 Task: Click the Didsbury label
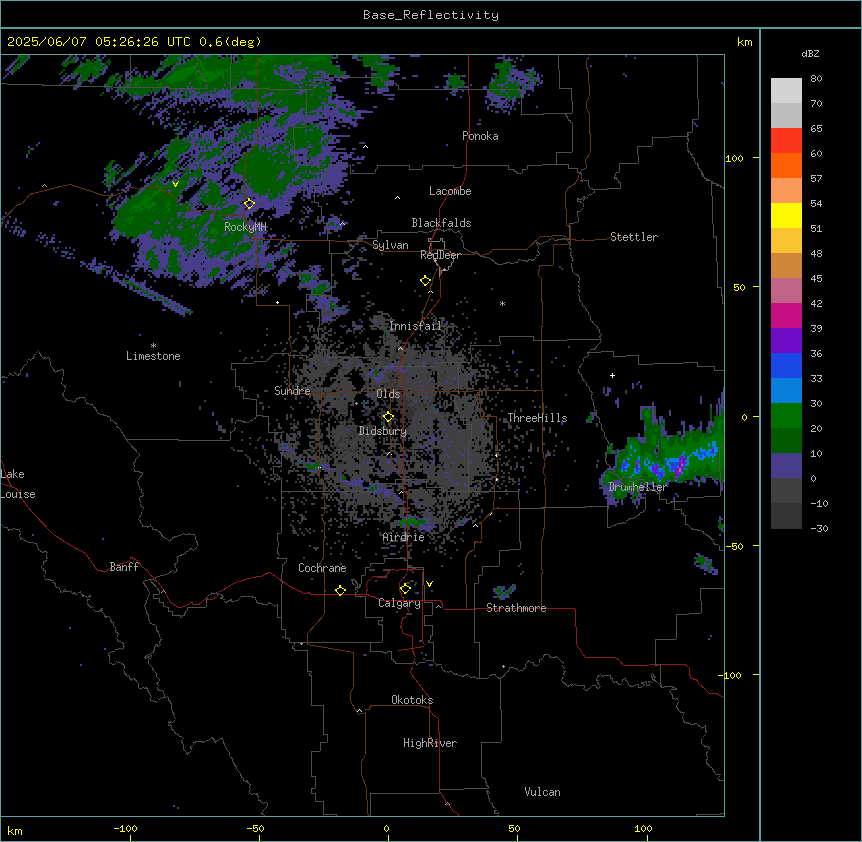[x=383, y=431]
